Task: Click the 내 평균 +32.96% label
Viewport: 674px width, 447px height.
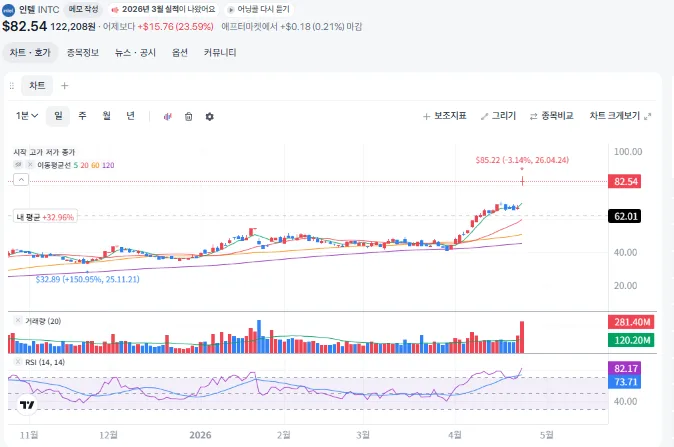Action: (x=45, y=217)
